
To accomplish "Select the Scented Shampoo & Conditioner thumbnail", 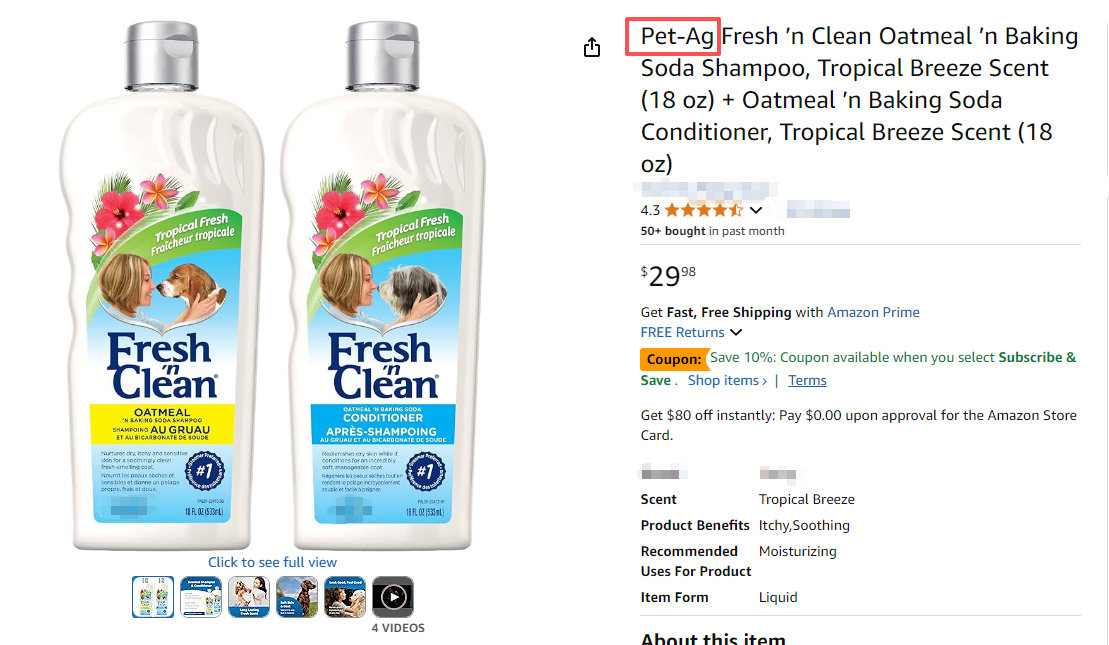I will tap(201, 597).
